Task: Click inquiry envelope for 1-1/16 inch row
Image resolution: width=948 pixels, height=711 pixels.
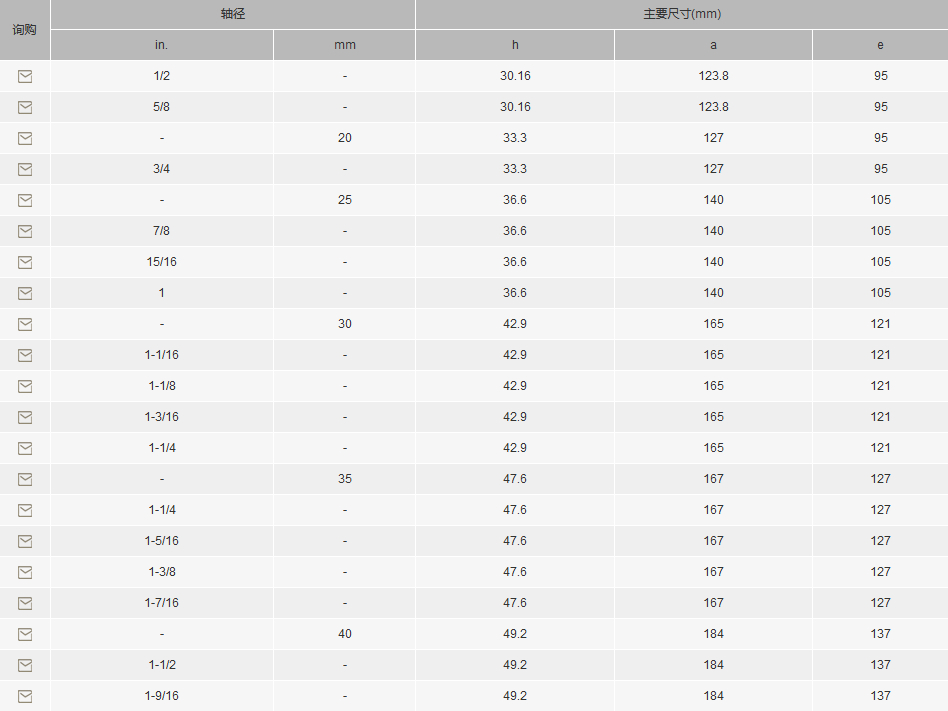Action: [25, 355]
